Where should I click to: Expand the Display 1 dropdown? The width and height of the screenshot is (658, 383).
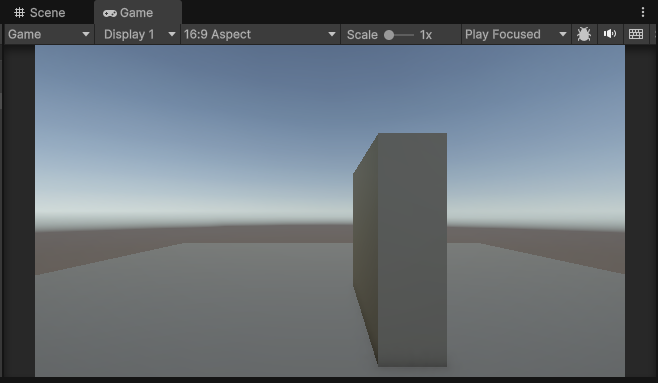pos(138,34)
